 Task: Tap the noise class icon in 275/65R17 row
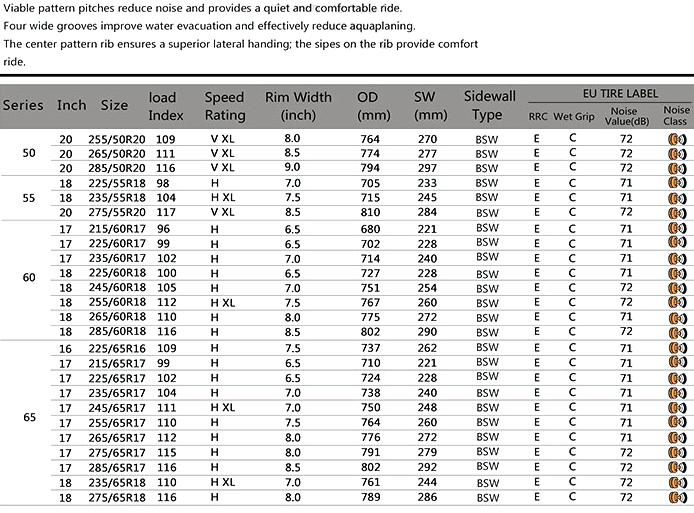pos(677,452)
